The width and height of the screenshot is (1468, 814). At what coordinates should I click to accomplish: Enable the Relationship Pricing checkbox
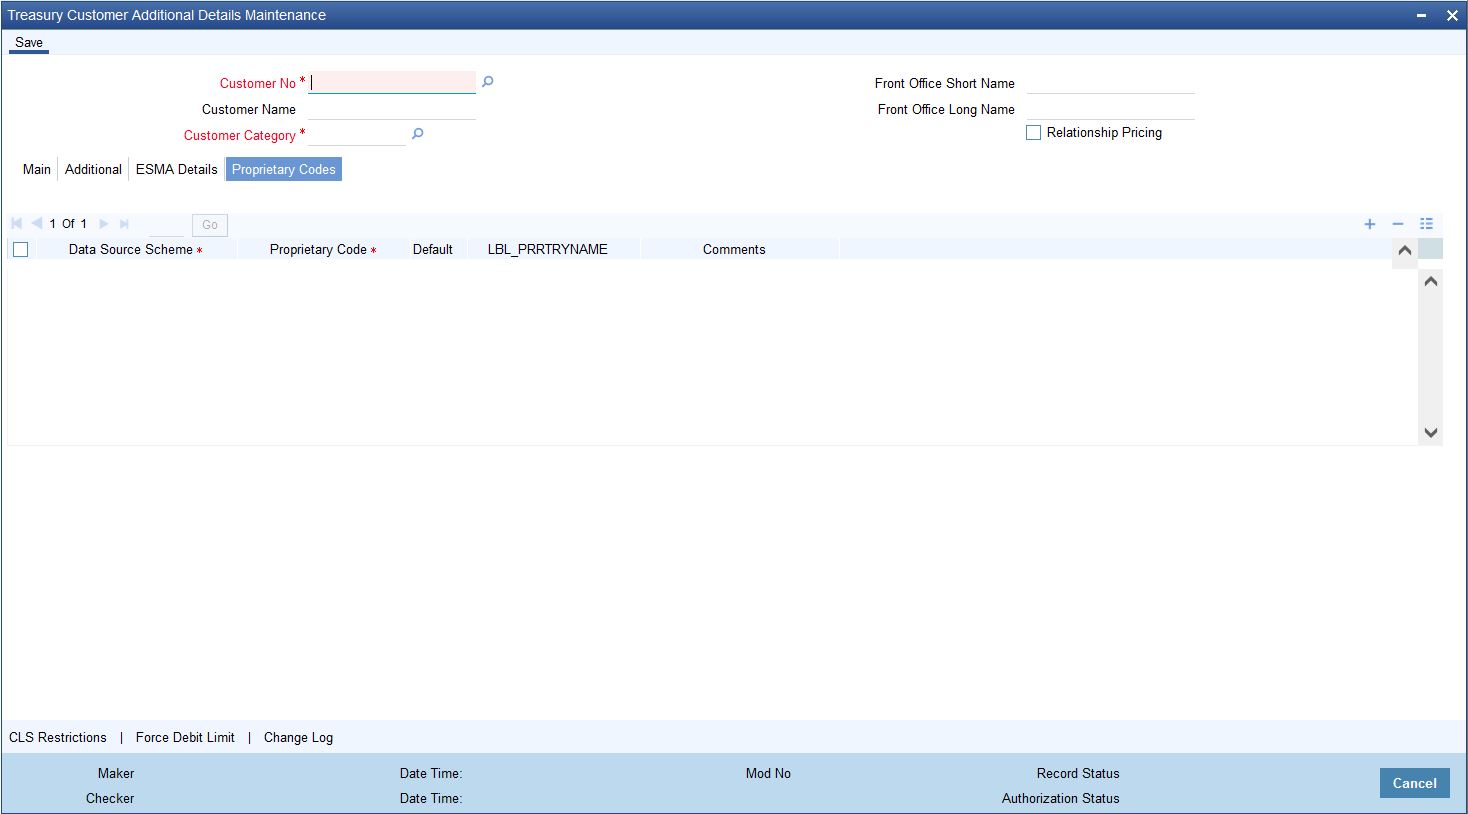(1034, 132)
